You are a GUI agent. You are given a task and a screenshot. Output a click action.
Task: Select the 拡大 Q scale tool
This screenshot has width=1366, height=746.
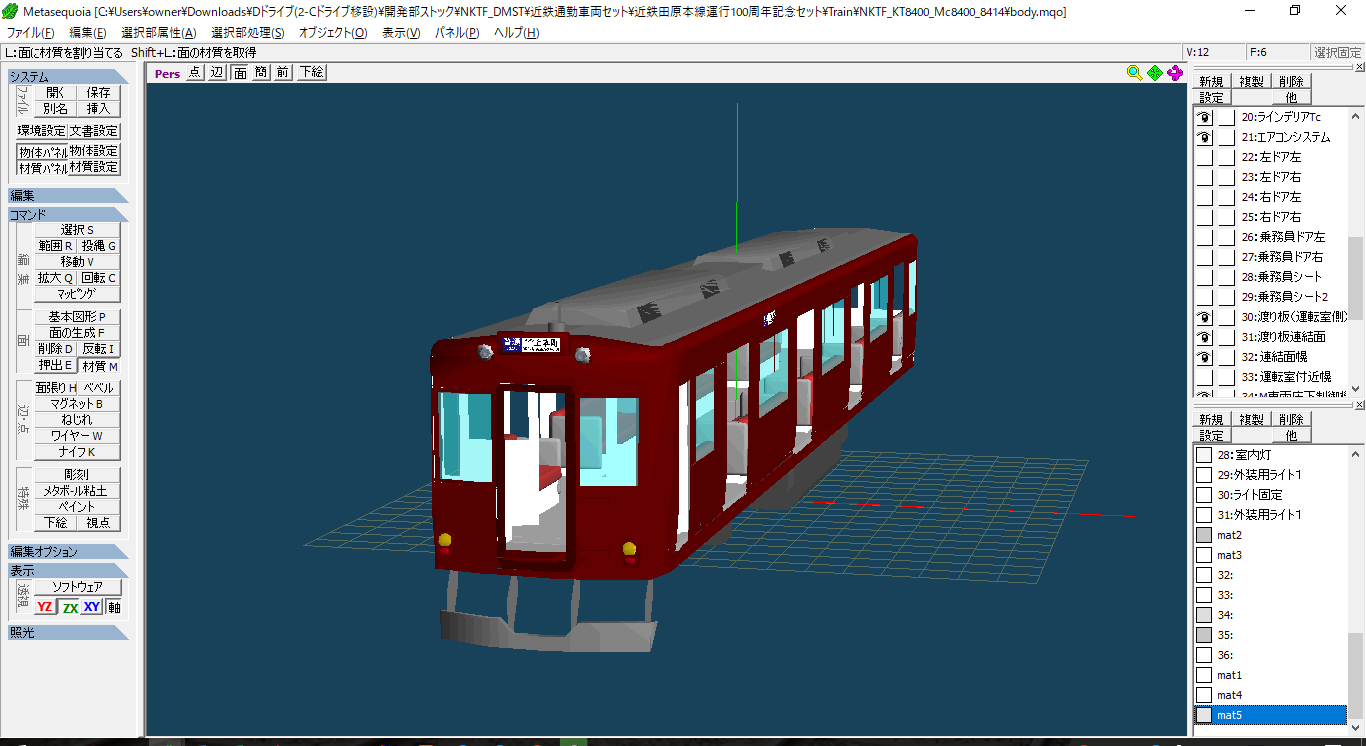coord(56,278)
